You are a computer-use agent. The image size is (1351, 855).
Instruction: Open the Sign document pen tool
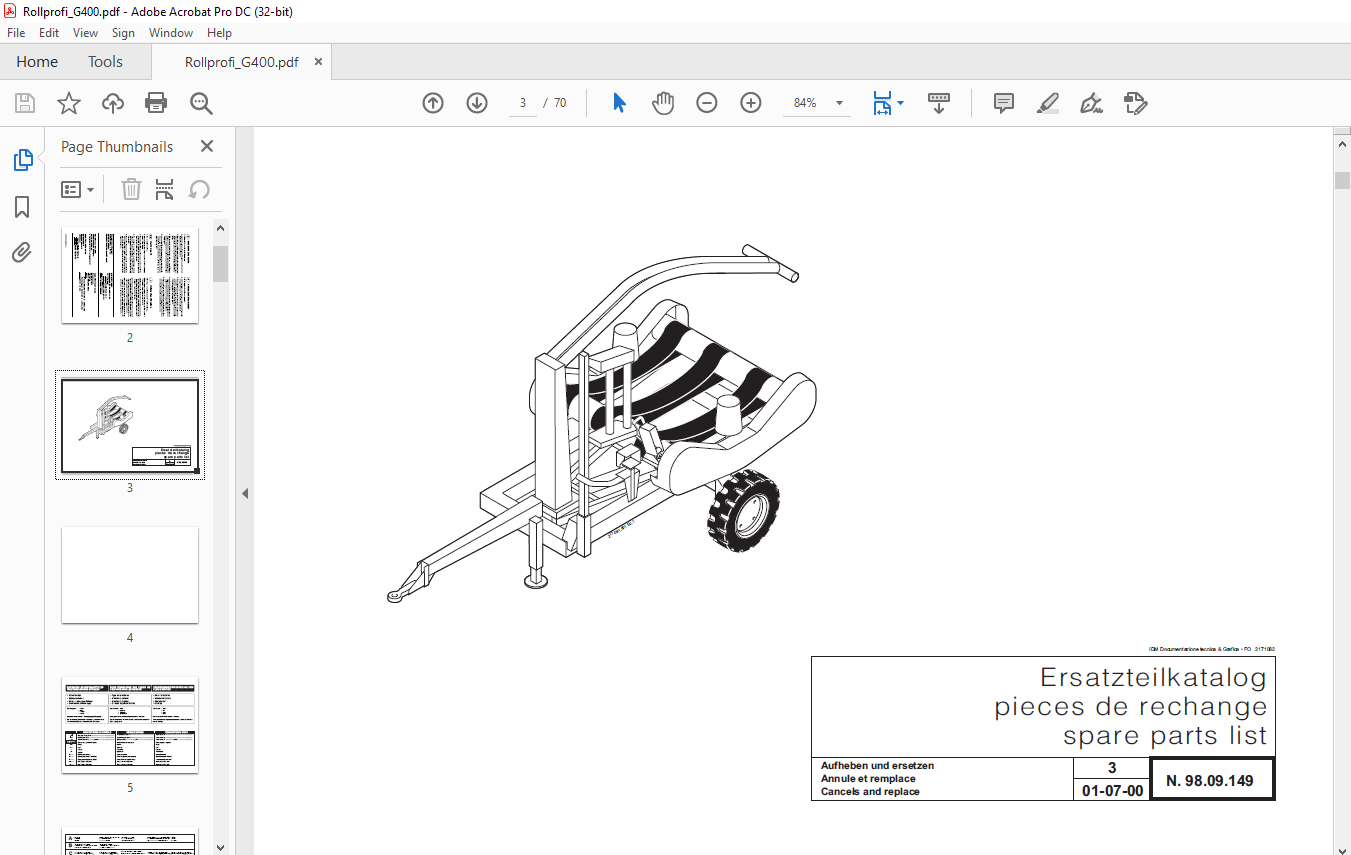tap(1091, 103)
